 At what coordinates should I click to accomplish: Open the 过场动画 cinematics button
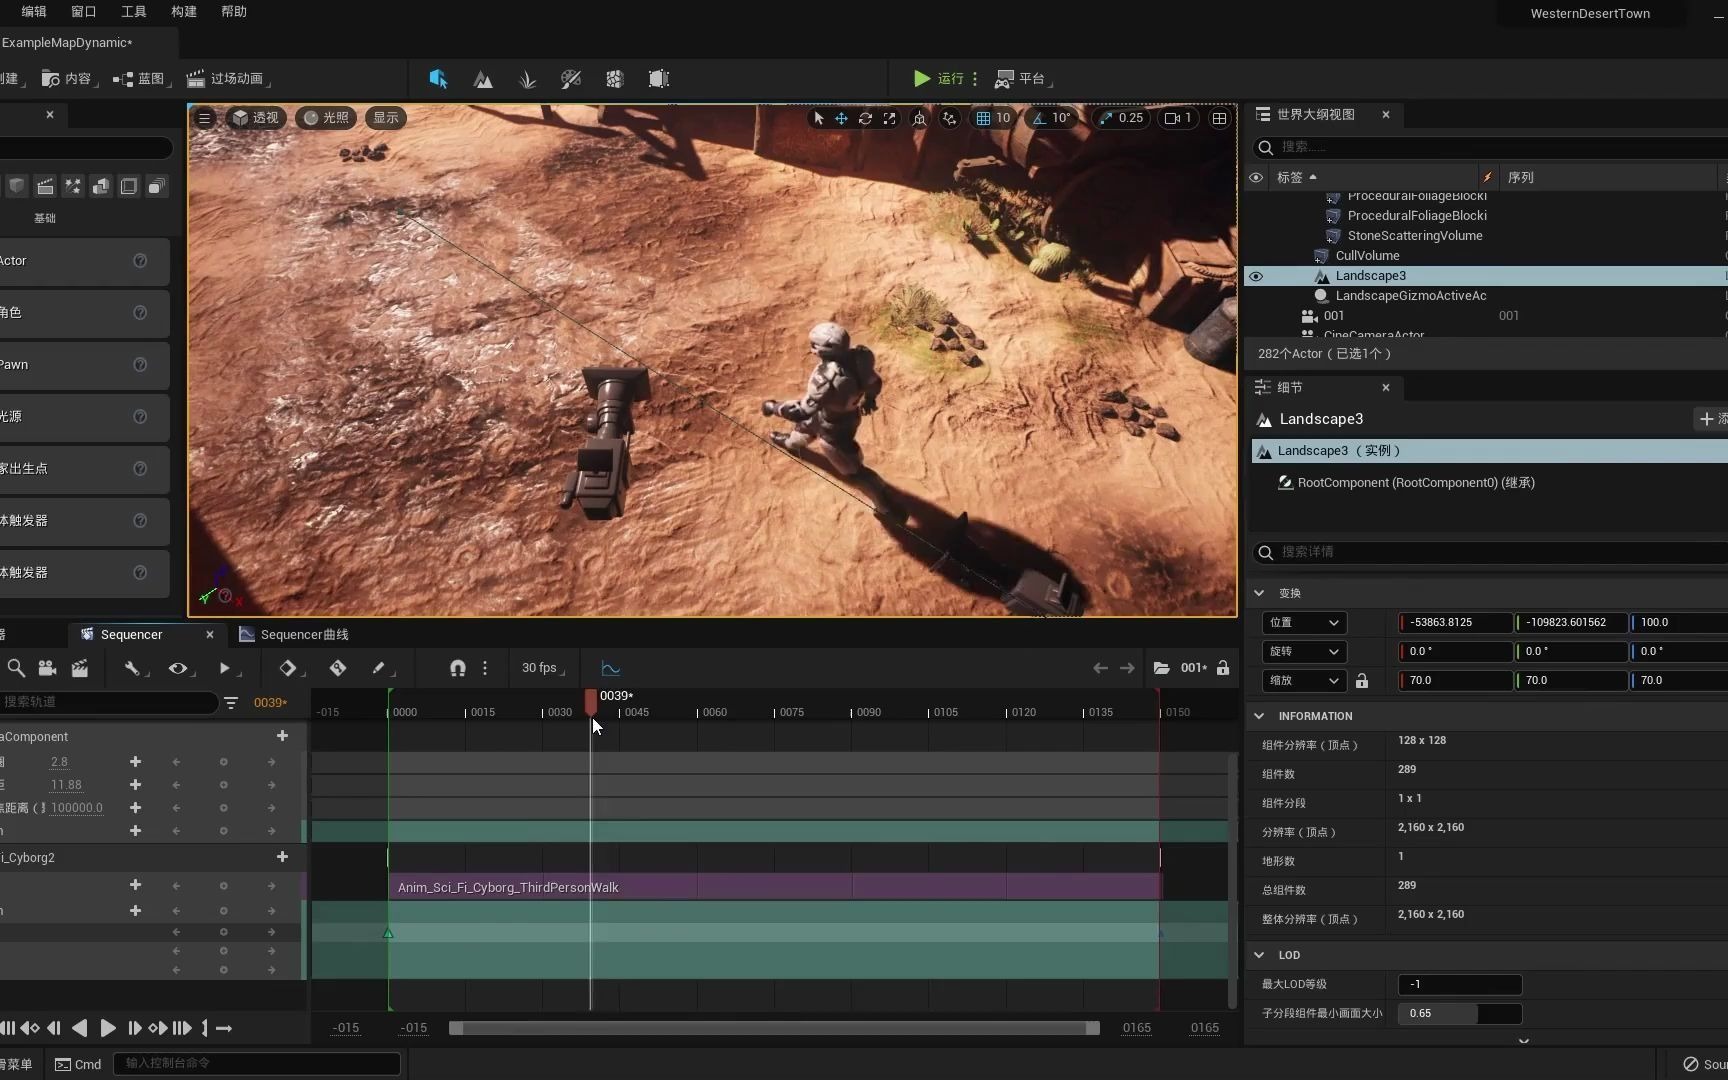[x=229, y=79]
